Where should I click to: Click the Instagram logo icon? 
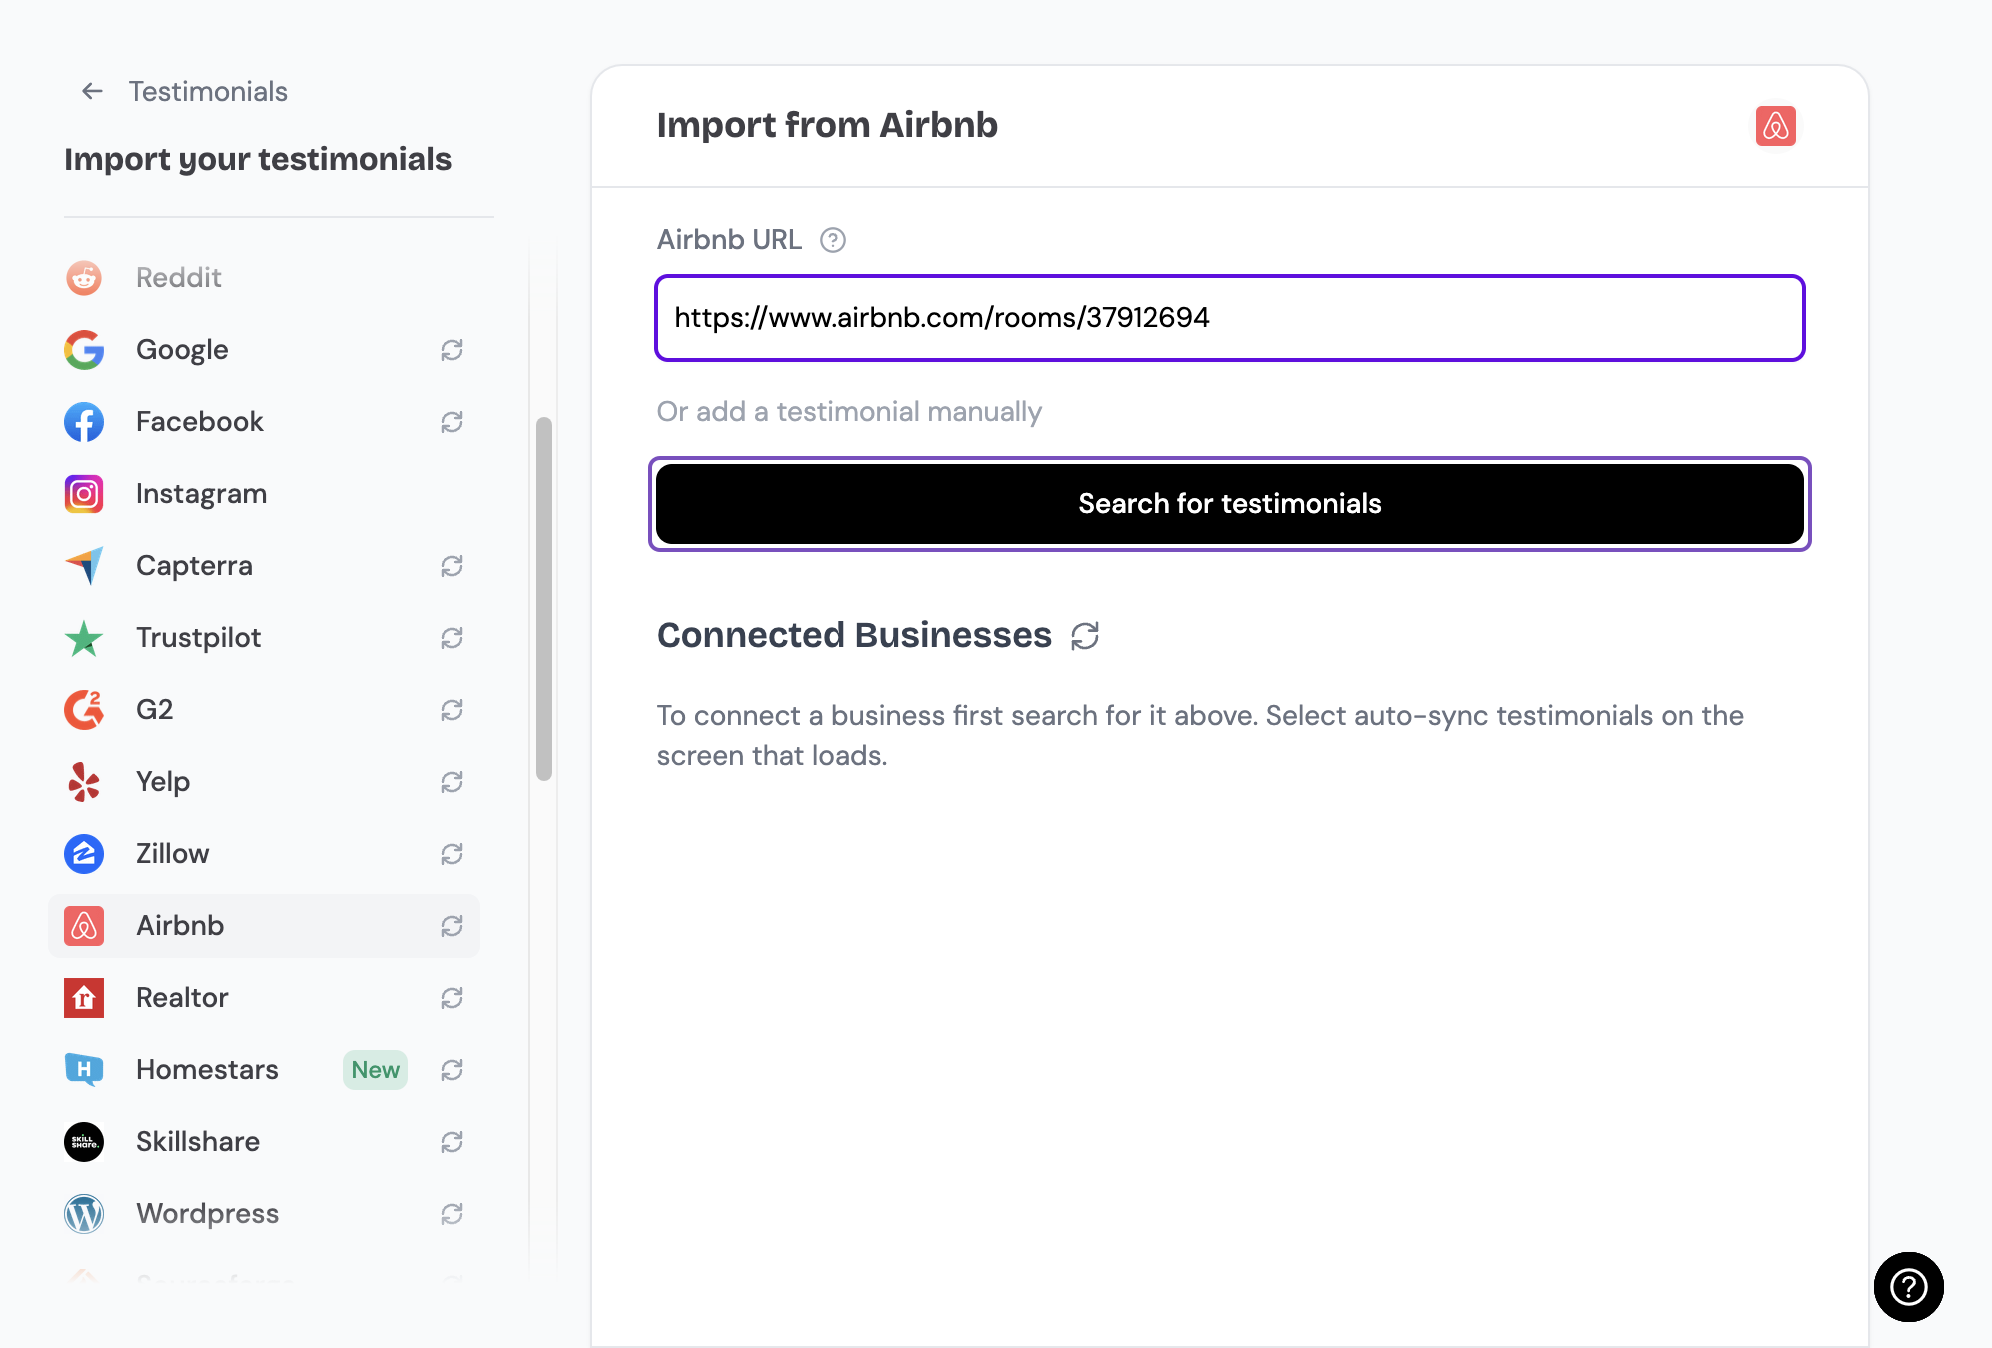tap(84, 494)
